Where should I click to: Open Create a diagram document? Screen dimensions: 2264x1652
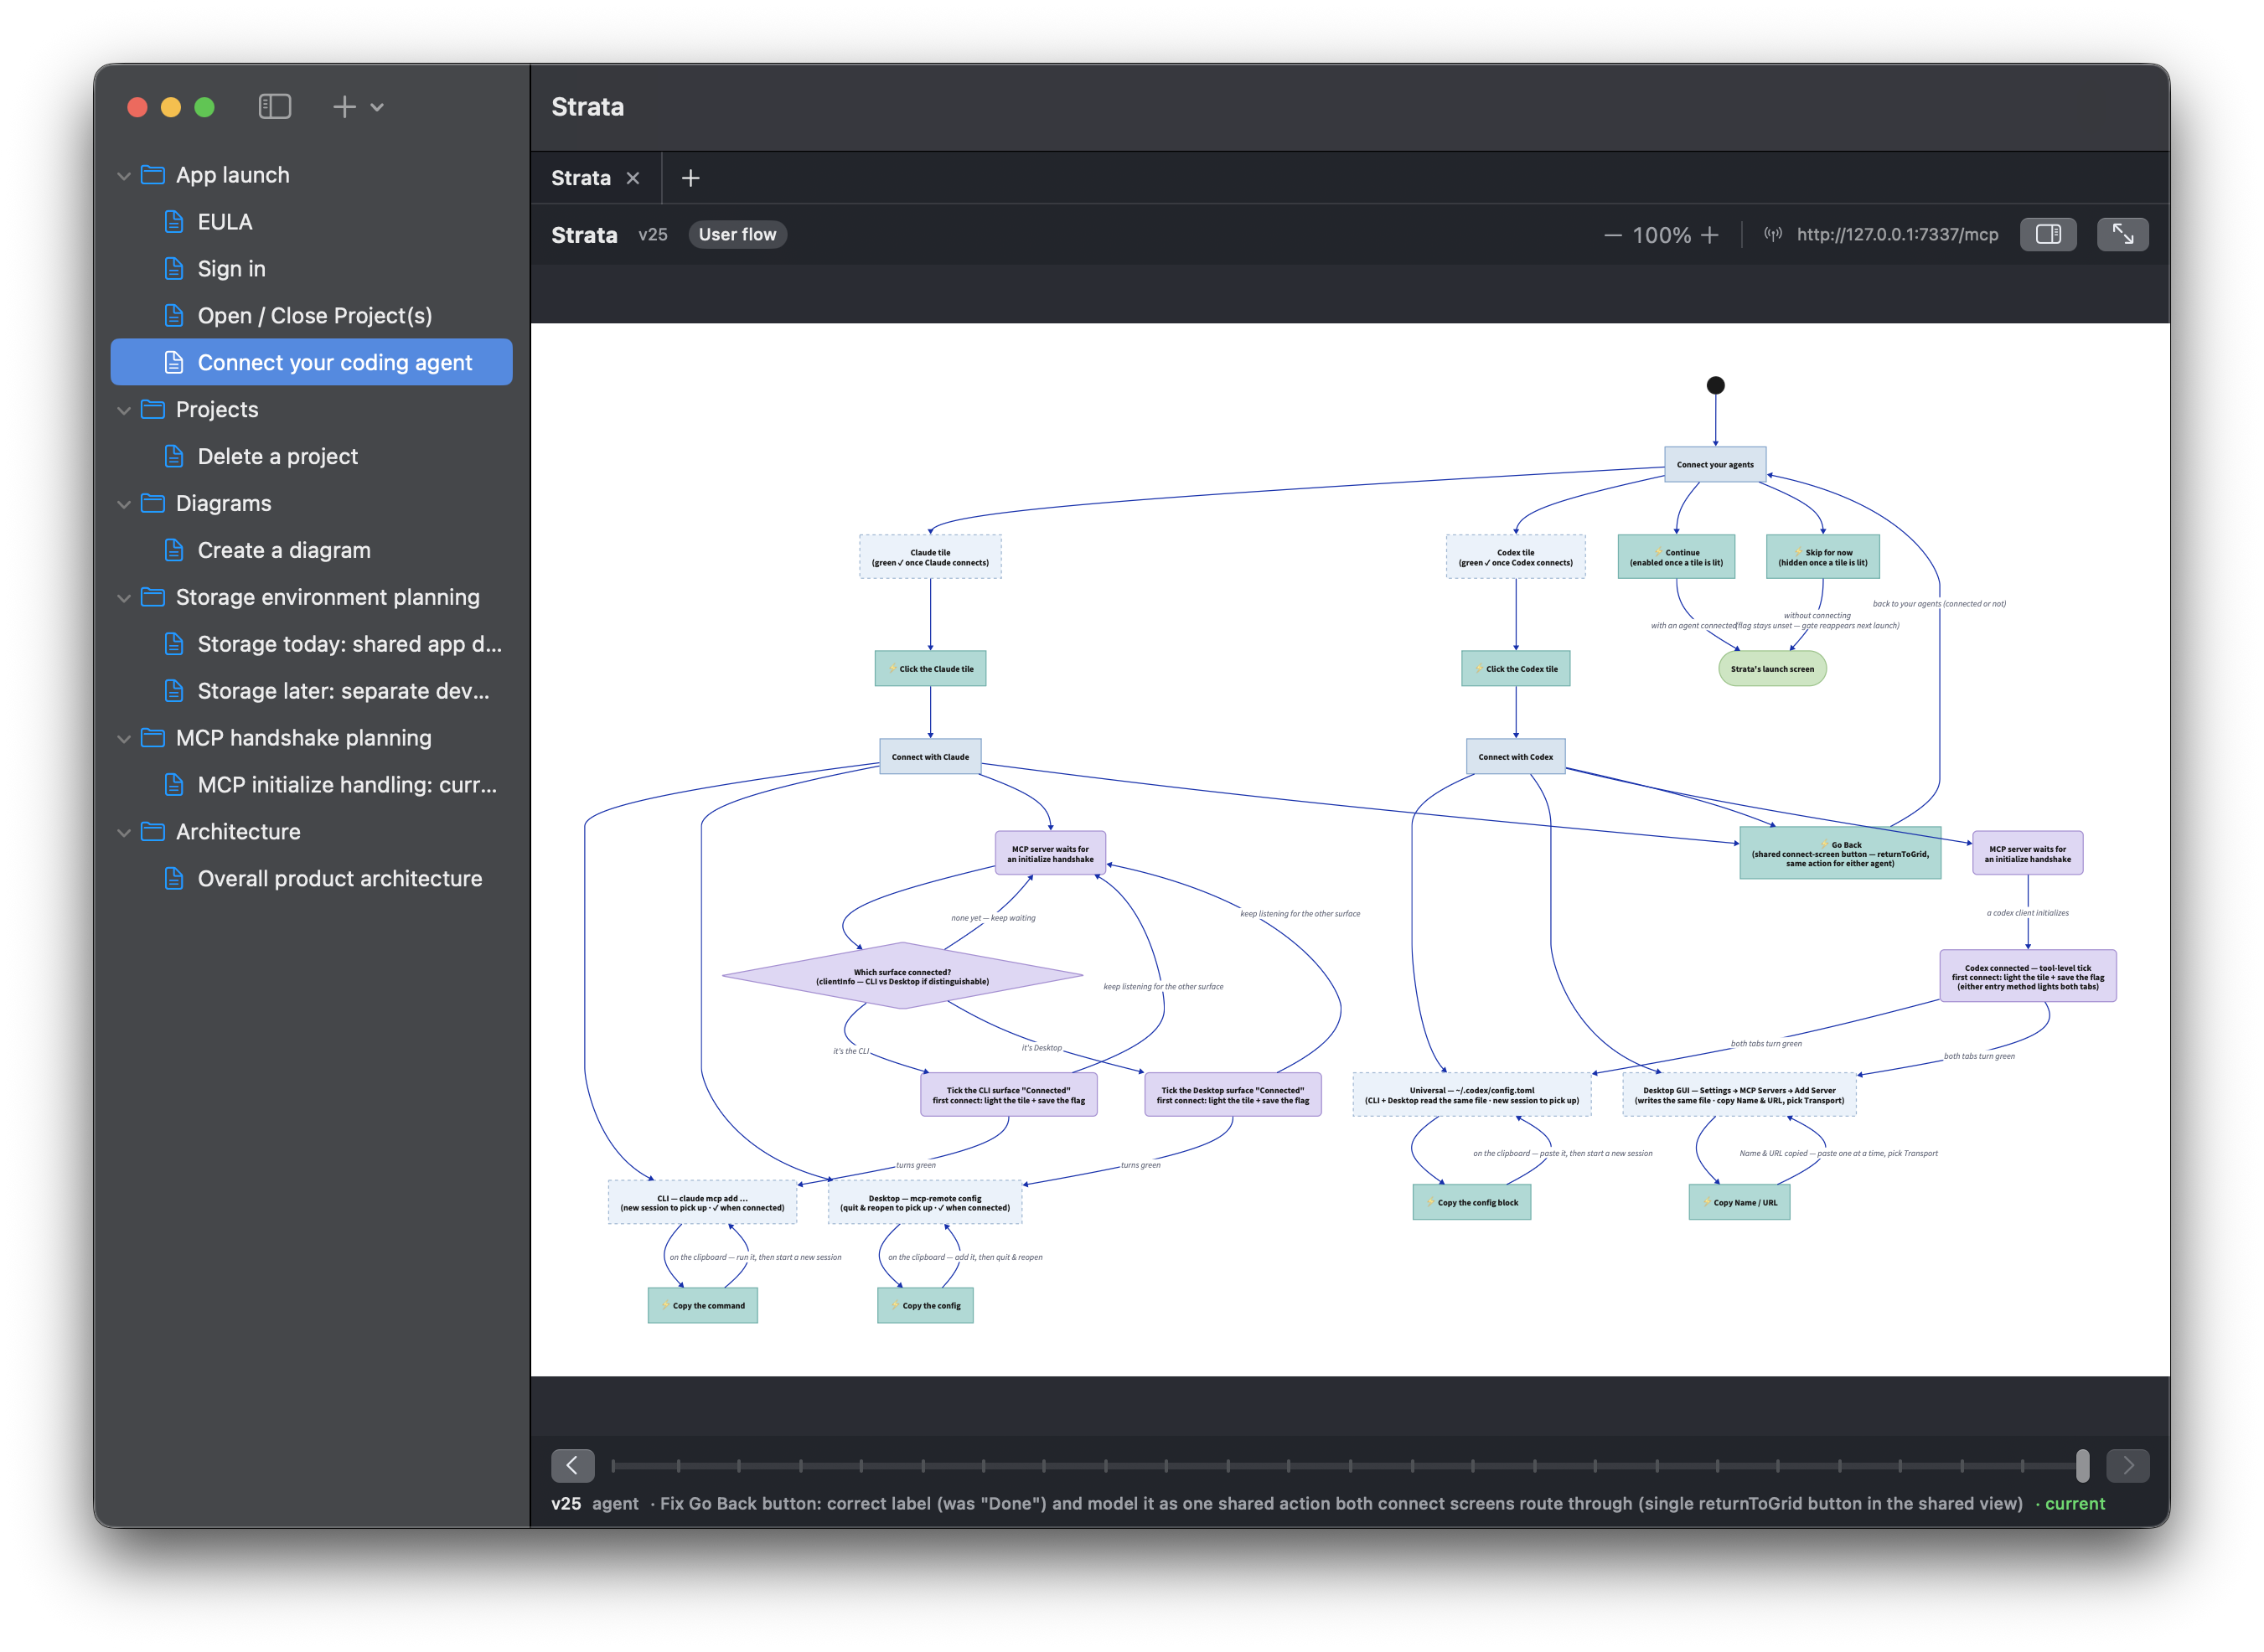tap(311, 550)
